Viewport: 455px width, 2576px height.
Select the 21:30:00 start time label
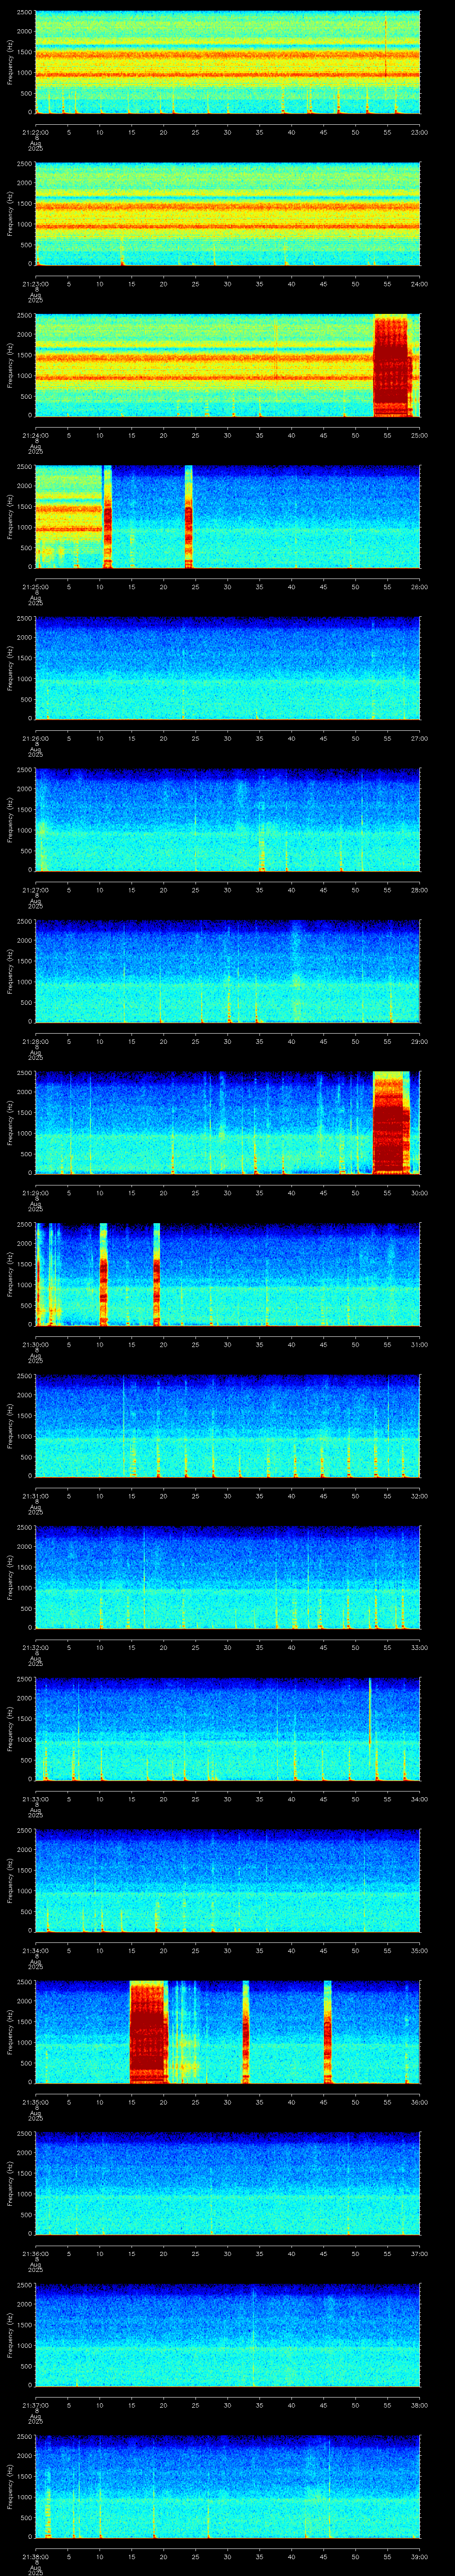point(35,1344)
